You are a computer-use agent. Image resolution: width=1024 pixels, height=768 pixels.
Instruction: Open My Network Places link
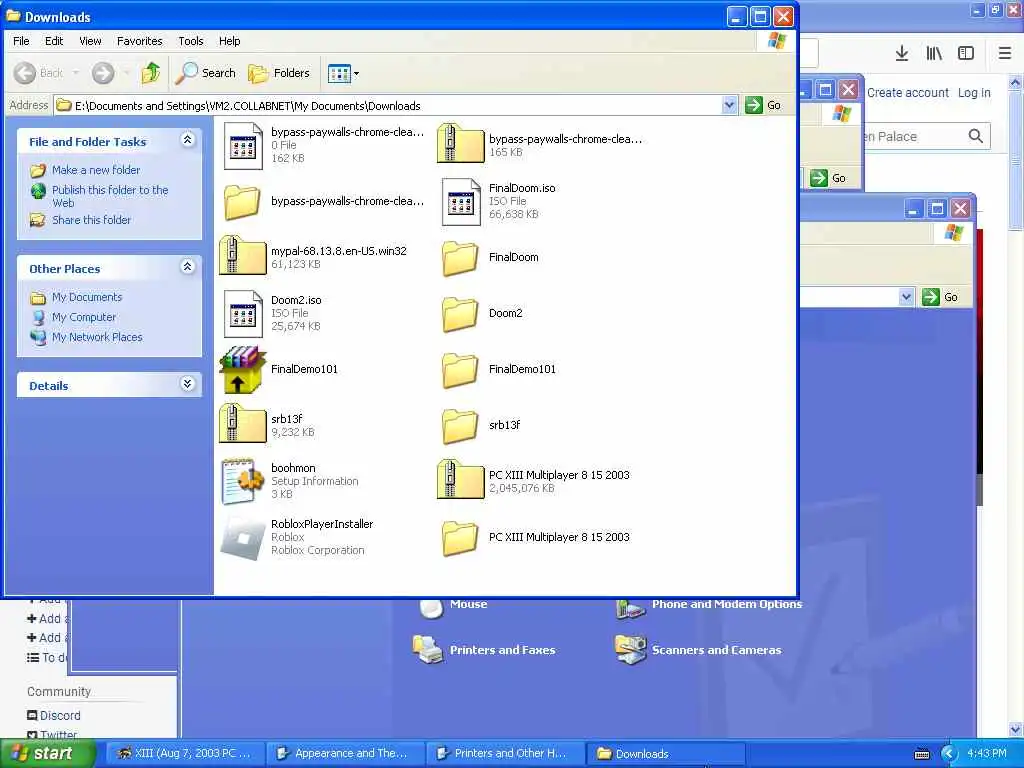click(x=97, y=337)
